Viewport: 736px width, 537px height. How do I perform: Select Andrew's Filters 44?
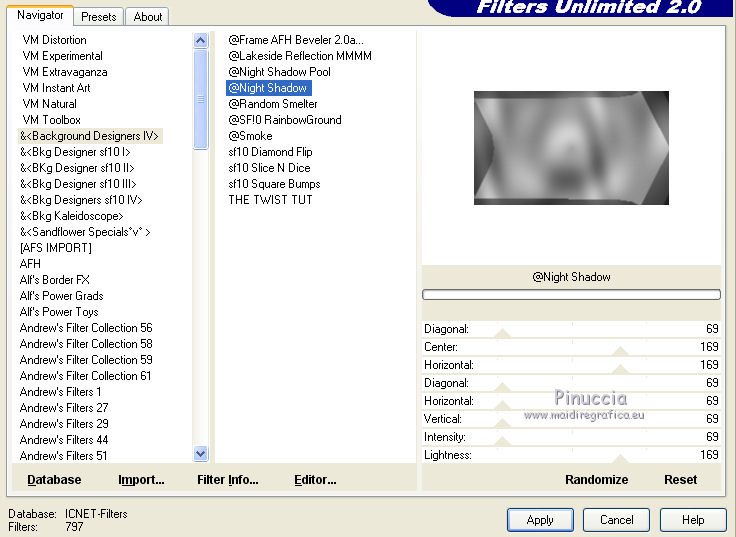(64, 439)
